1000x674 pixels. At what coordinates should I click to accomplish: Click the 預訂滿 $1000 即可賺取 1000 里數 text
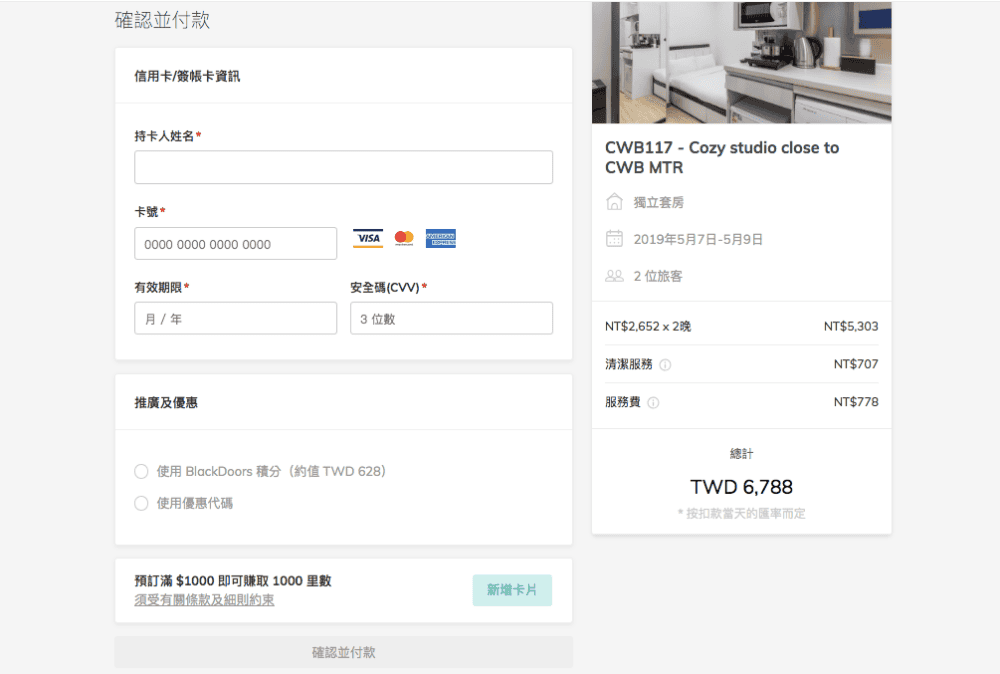click(x=233, y=580)
